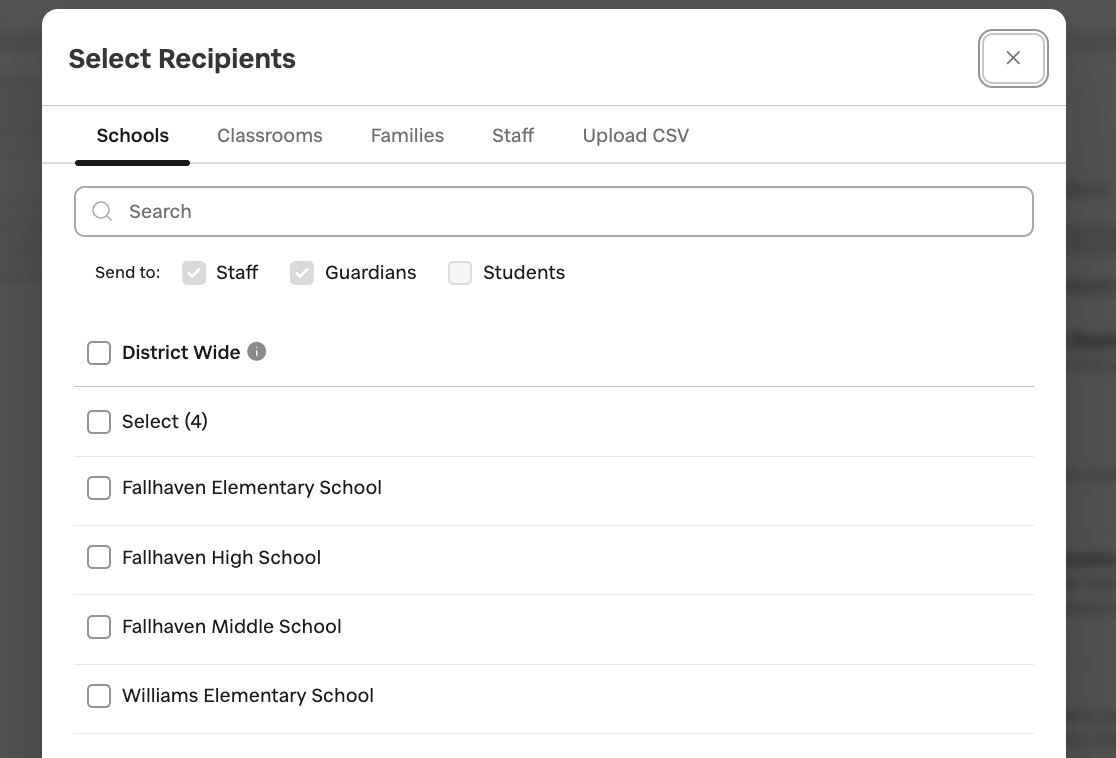Disable the Guardians send-to checkbox

click(x=302, y=272)
